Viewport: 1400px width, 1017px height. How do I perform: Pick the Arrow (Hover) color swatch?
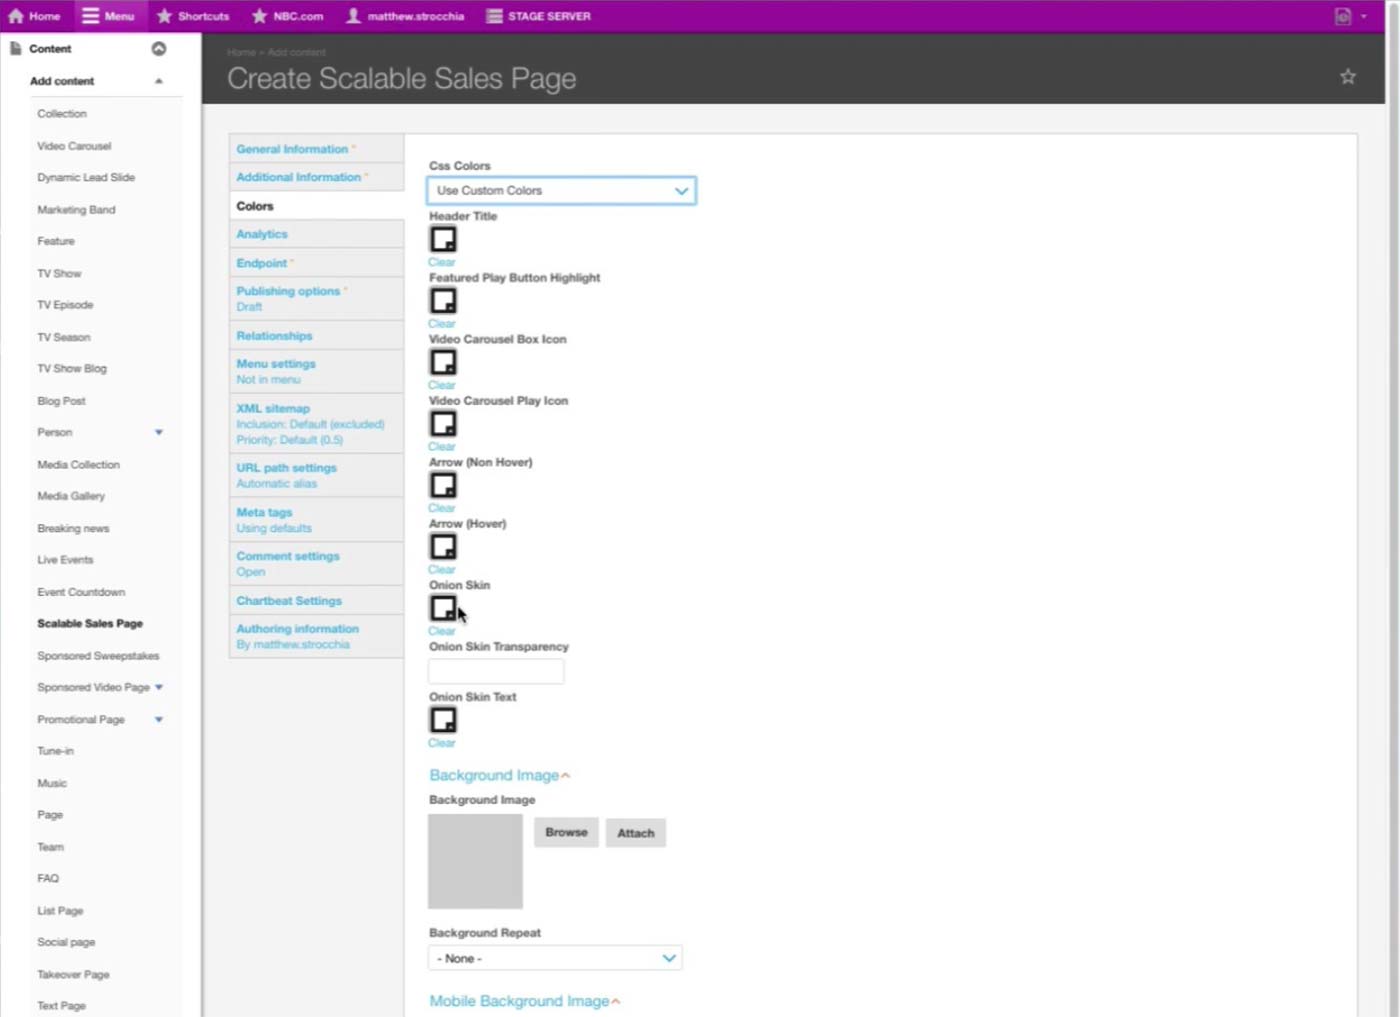pos(443,547)
